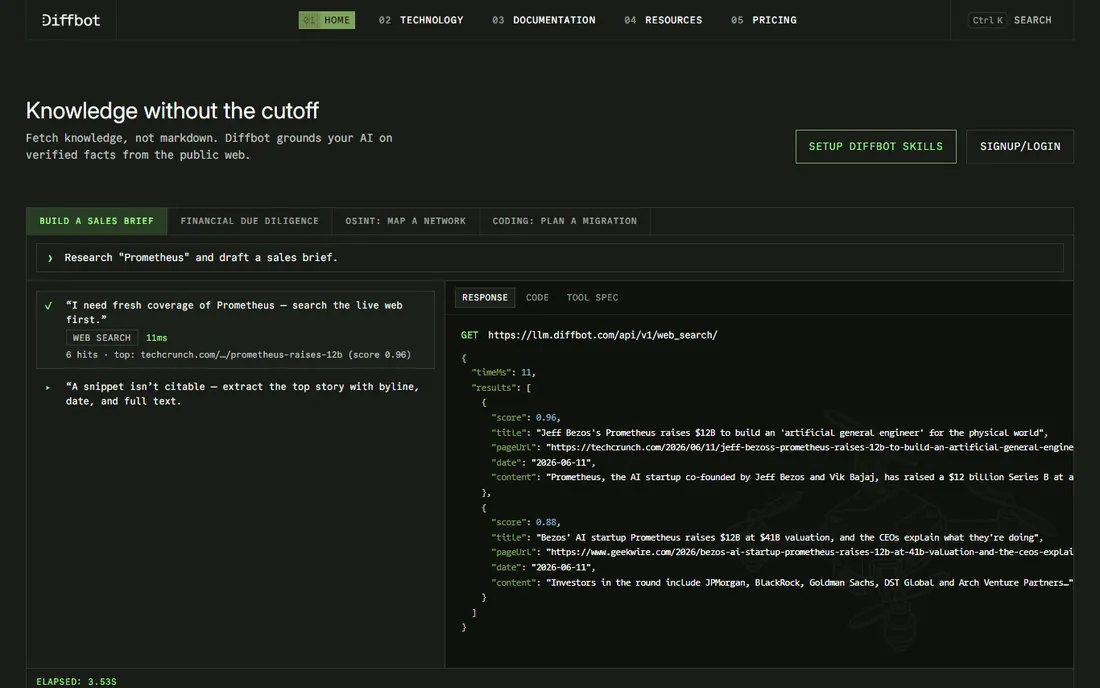Click the "Jeff Bezos's Prometheus raises $12B" title

point(791,433)
